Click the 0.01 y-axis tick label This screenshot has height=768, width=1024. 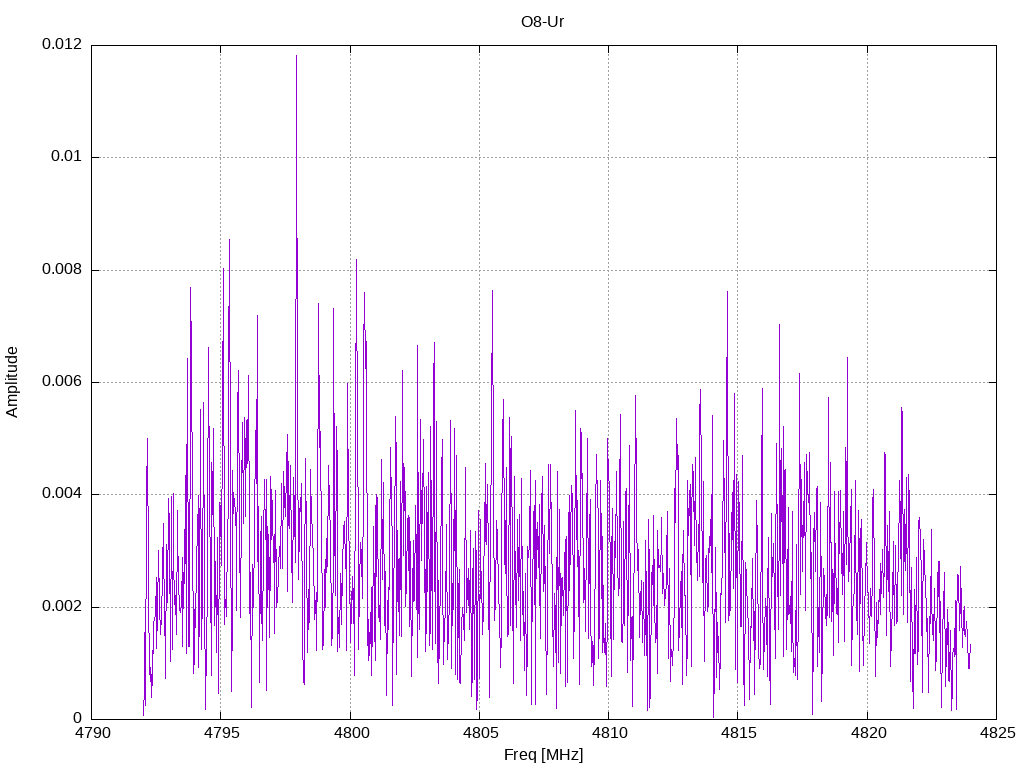[x=67, y=157]
